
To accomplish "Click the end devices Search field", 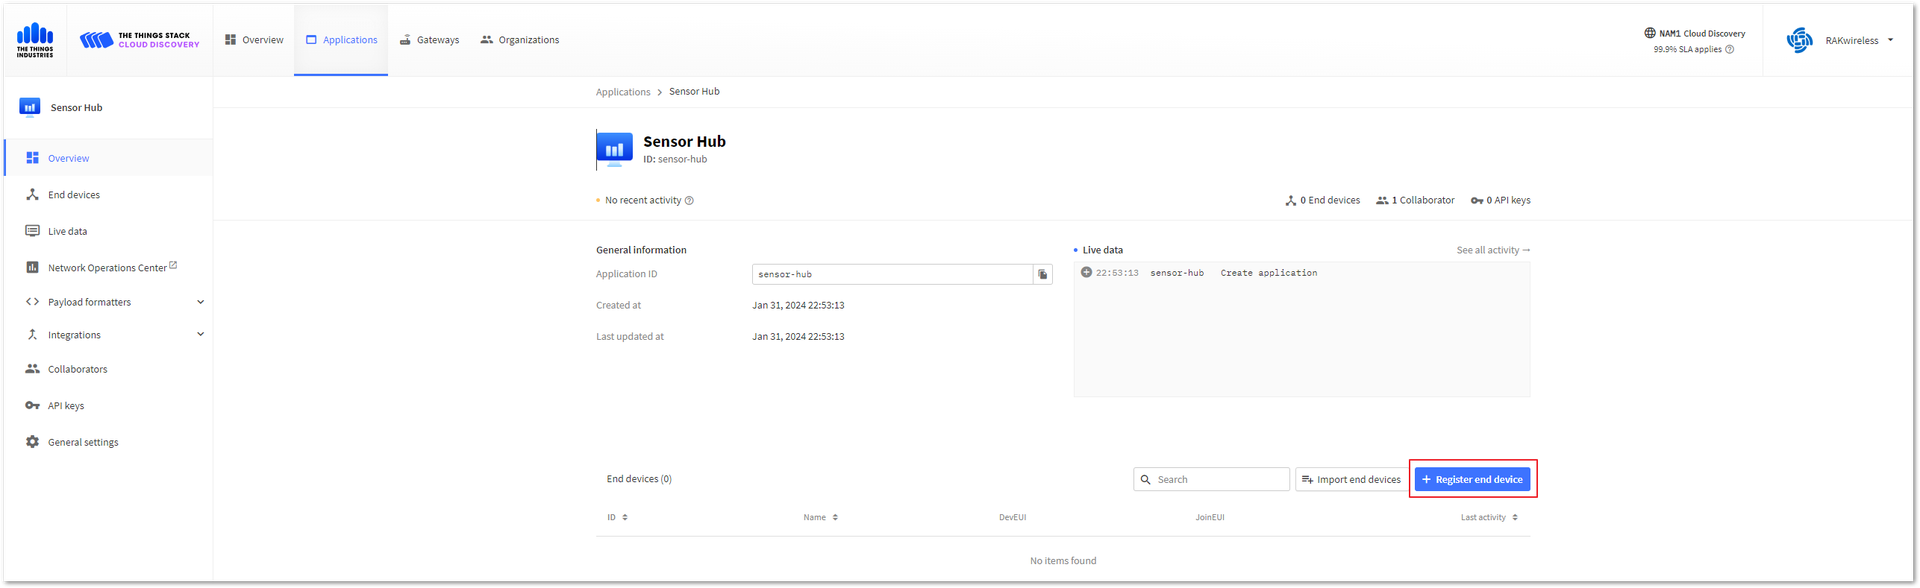I will point(1212,480).
